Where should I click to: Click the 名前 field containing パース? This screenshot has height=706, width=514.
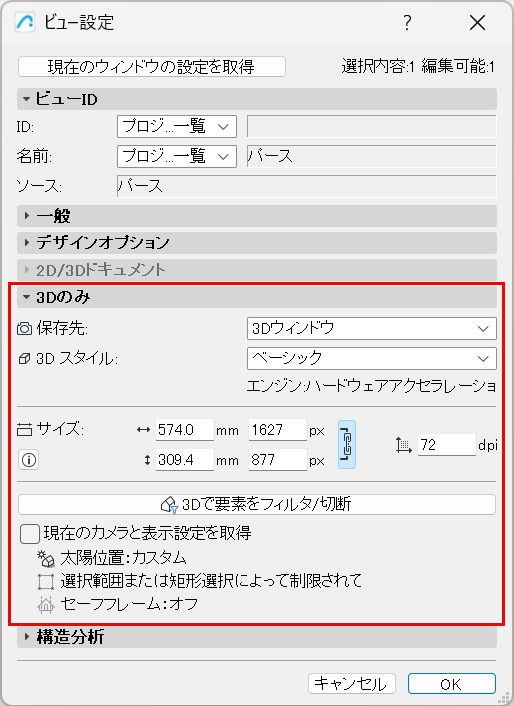tap(371, 156)
